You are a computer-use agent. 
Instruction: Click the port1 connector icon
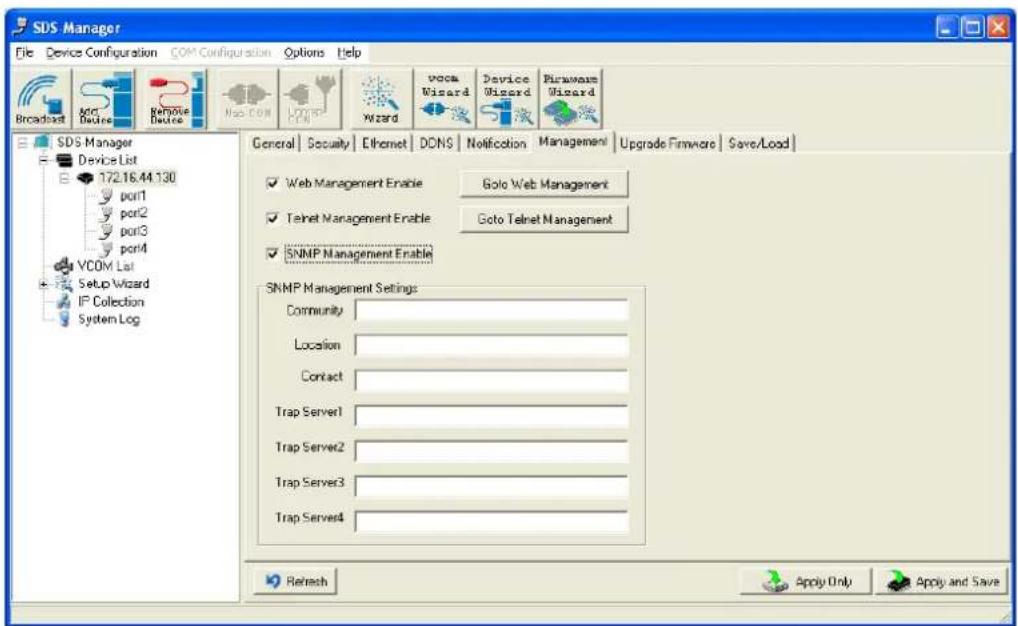tap(106, 195)
